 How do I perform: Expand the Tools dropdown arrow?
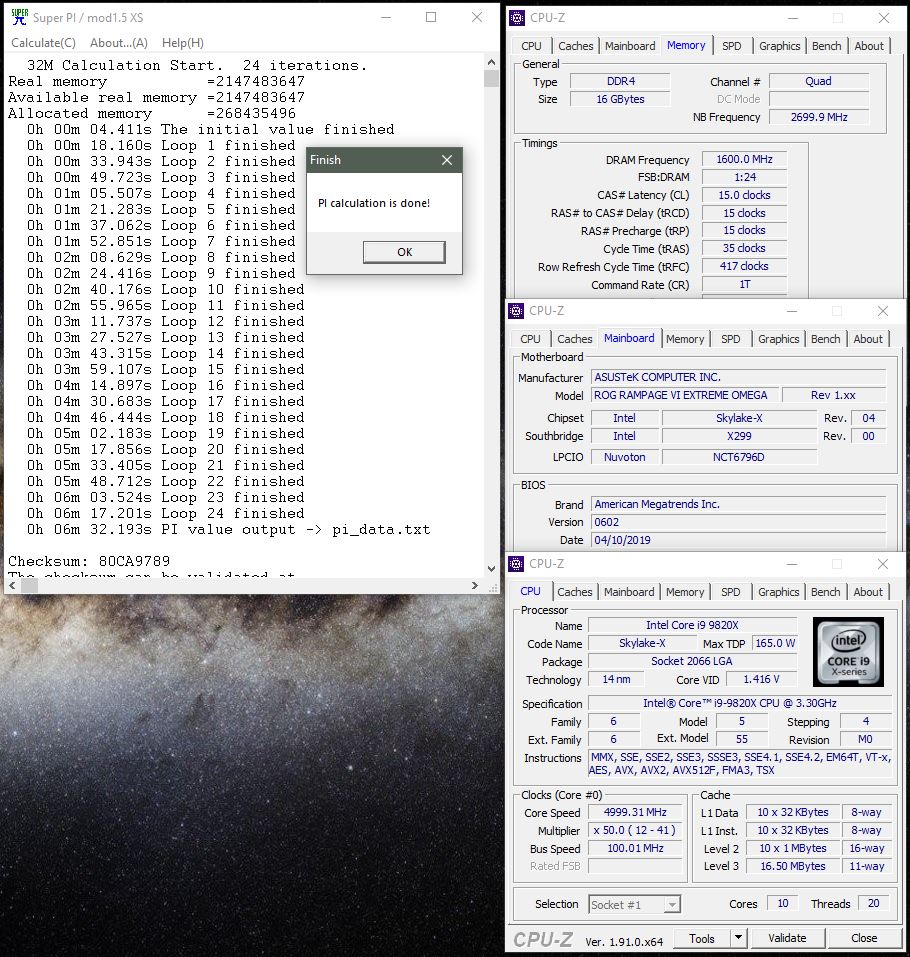point(738,937)
